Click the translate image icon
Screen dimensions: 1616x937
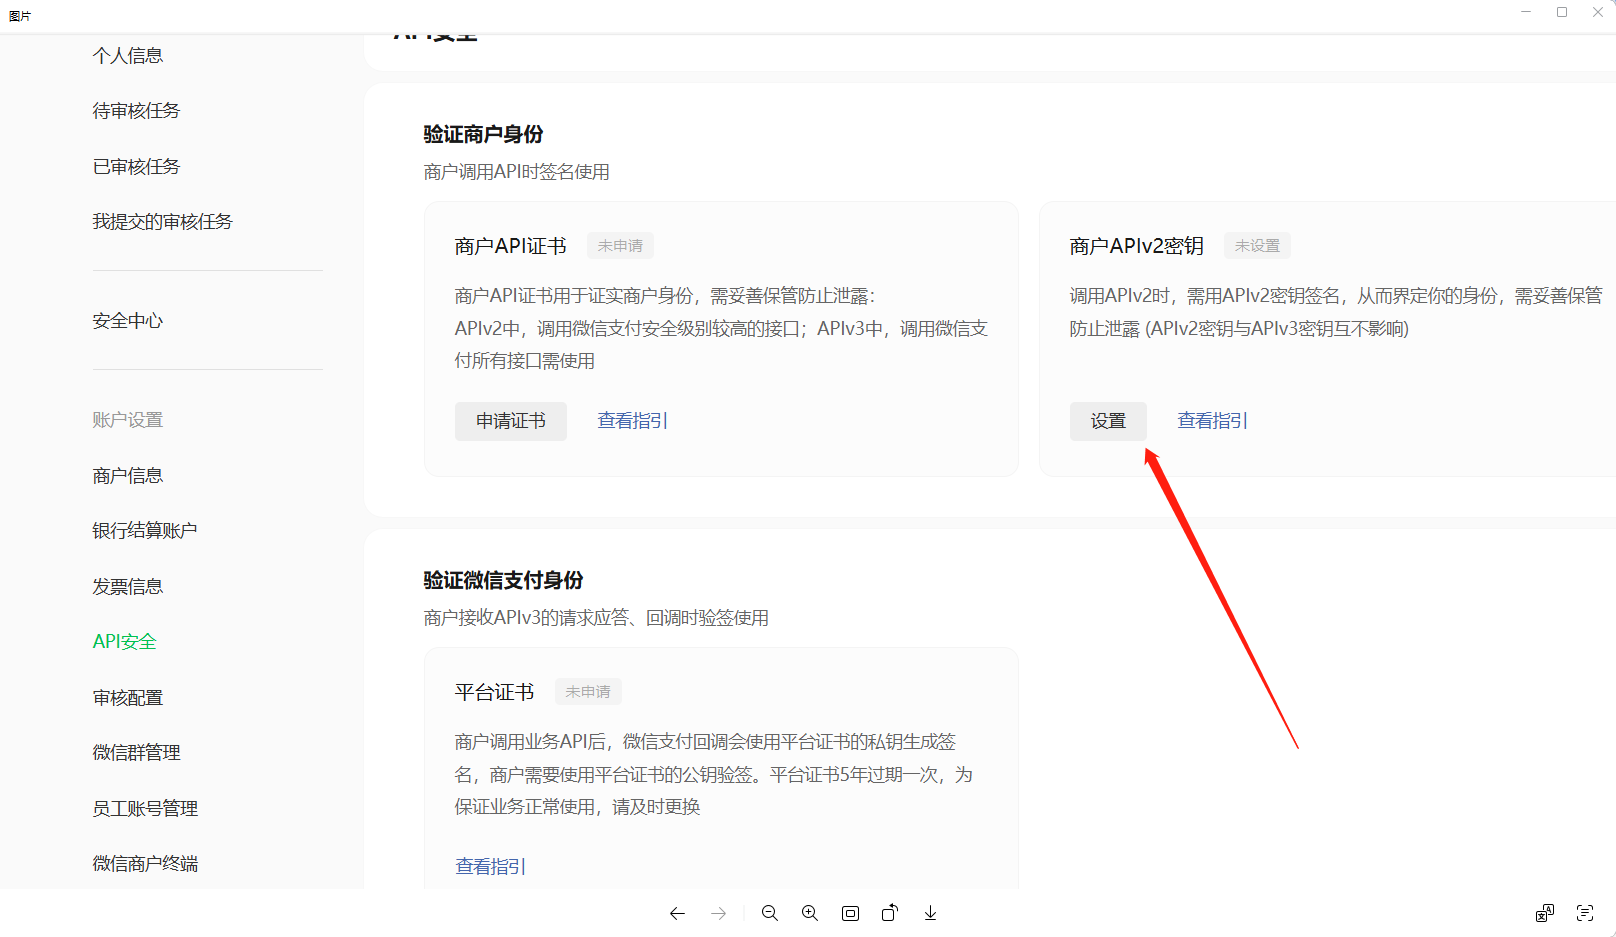click(1544, 913)
